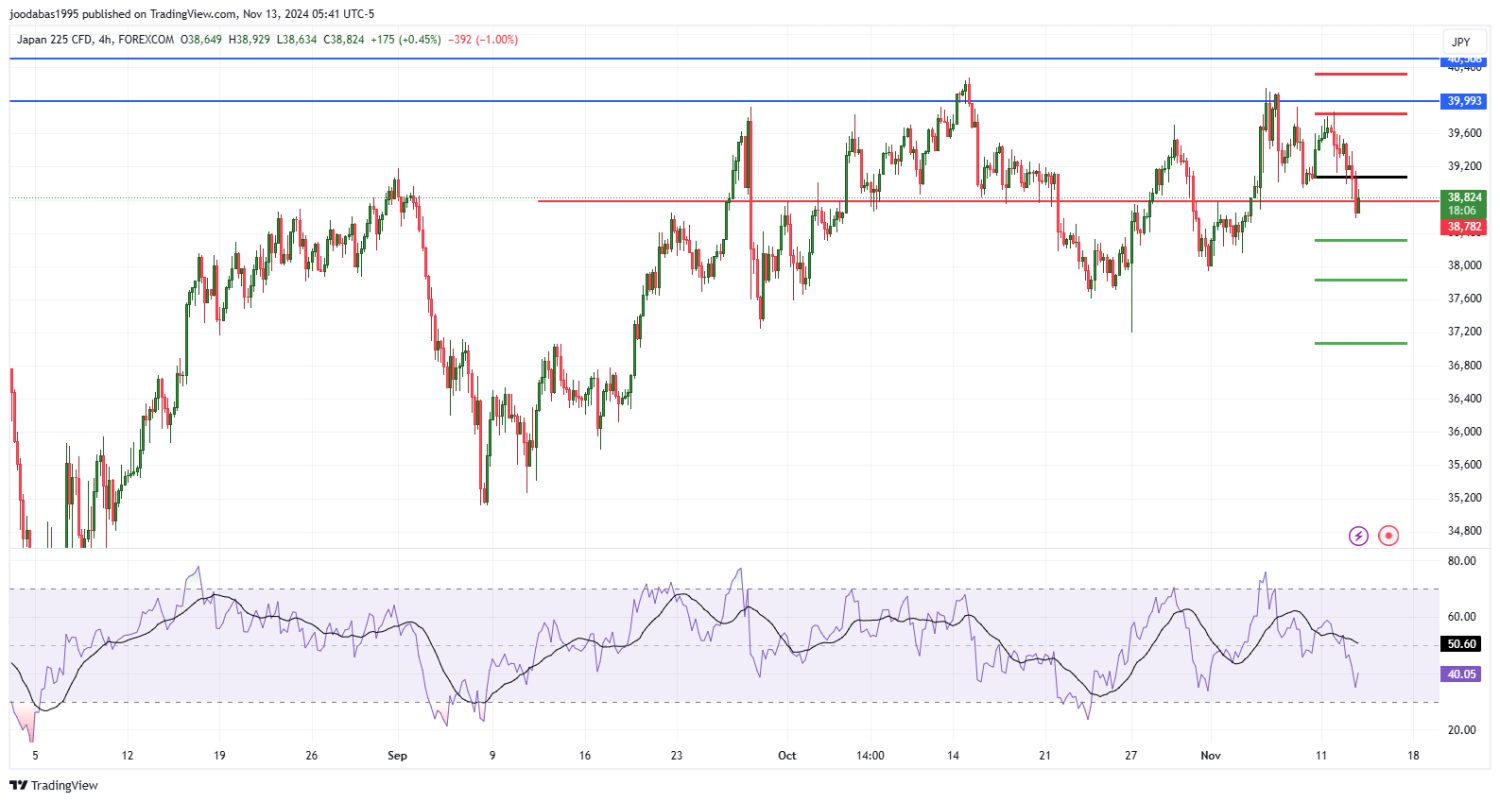Click the TradingView logo at bottom left

54,786
